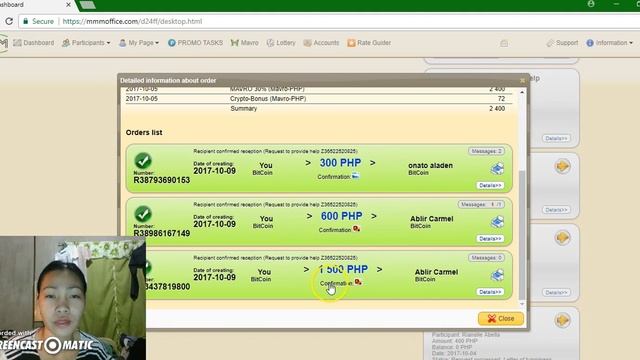Image resolution: width=640 pixels, height=360 pixels.
Task: Click the dialog scrollbar down arrow
Action: (x=522, y=304)
